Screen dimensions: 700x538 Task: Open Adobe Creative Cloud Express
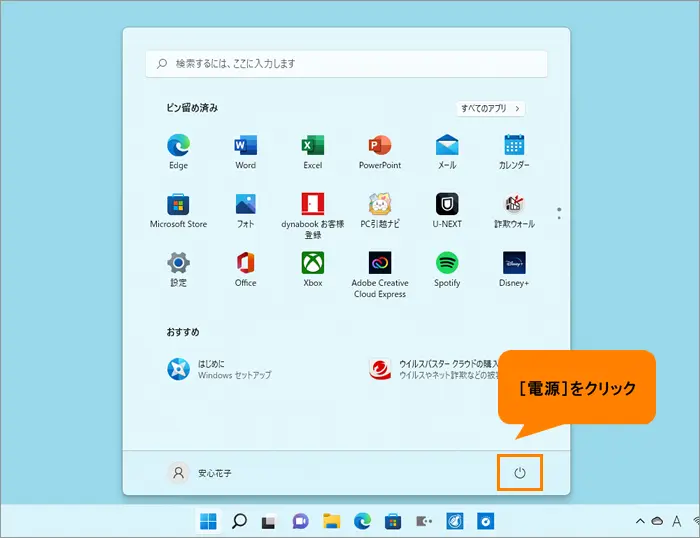380,275
